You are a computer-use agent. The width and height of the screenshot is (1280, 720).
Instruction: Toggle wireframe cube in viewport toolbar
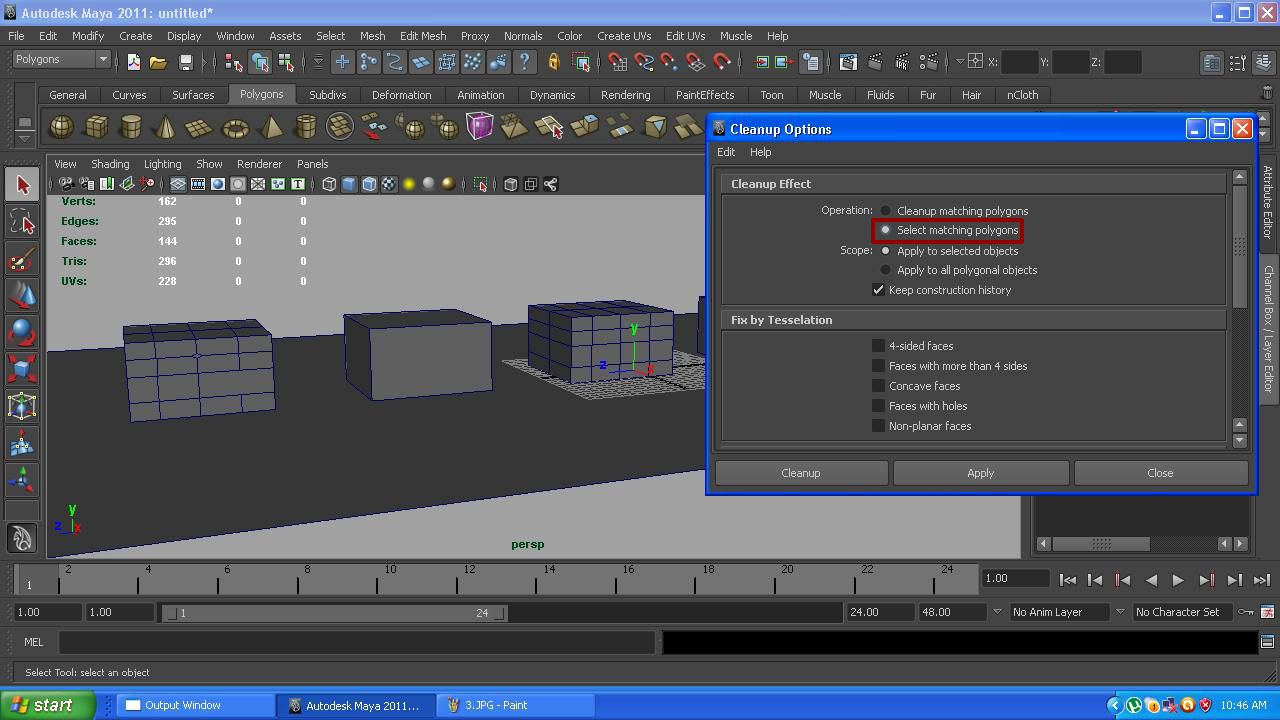click(329, 184)
